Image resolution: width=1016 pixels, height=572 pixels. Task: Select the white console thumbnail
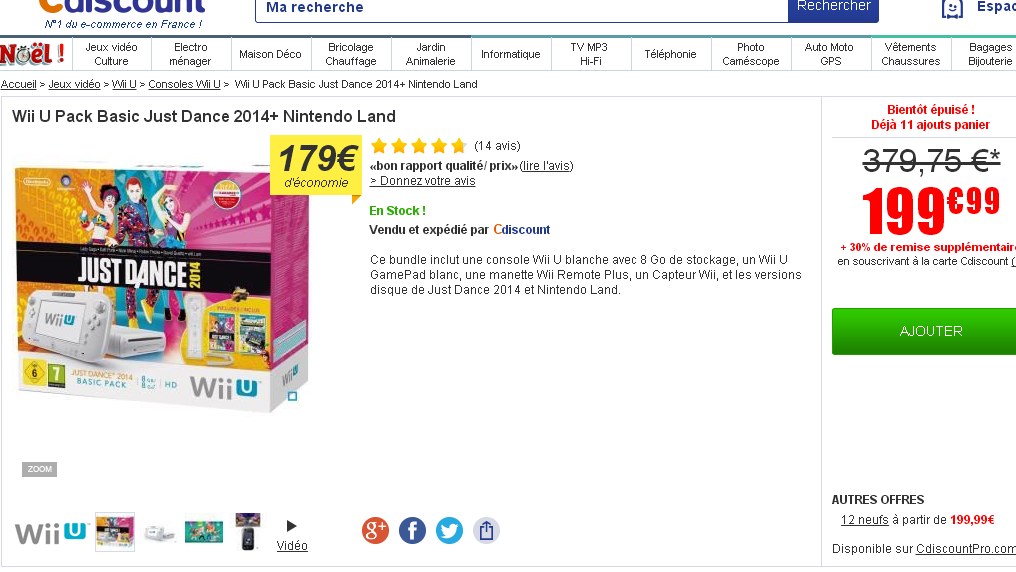[x=159, y=532]
